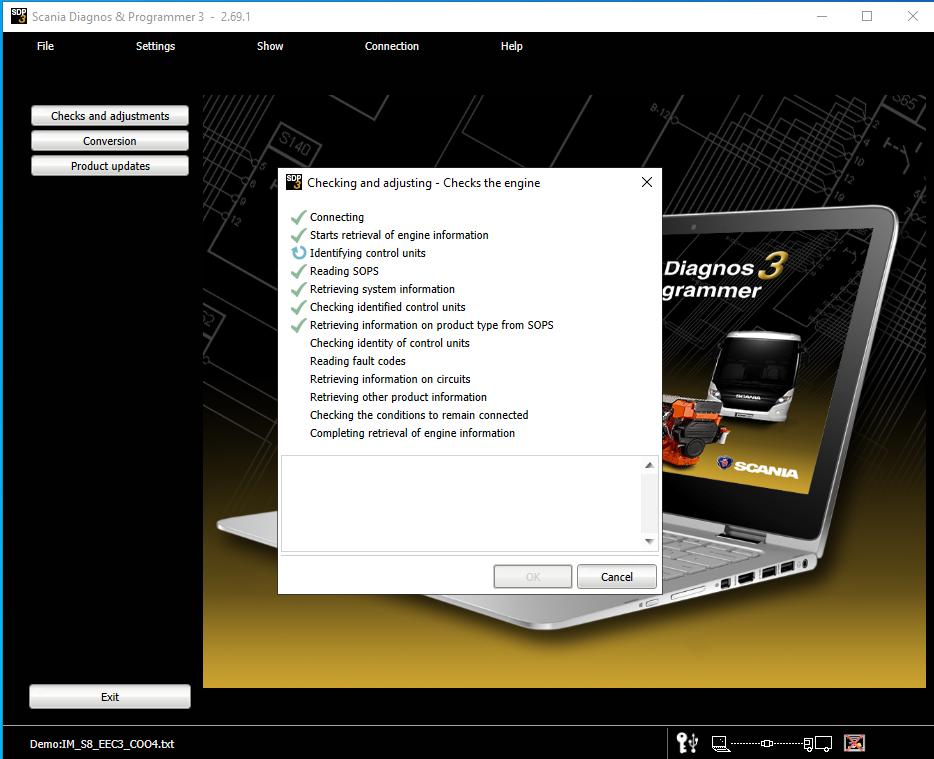Open the File menu
The image size is (934, 759).
pyautogui.click(x=45, y=46)
